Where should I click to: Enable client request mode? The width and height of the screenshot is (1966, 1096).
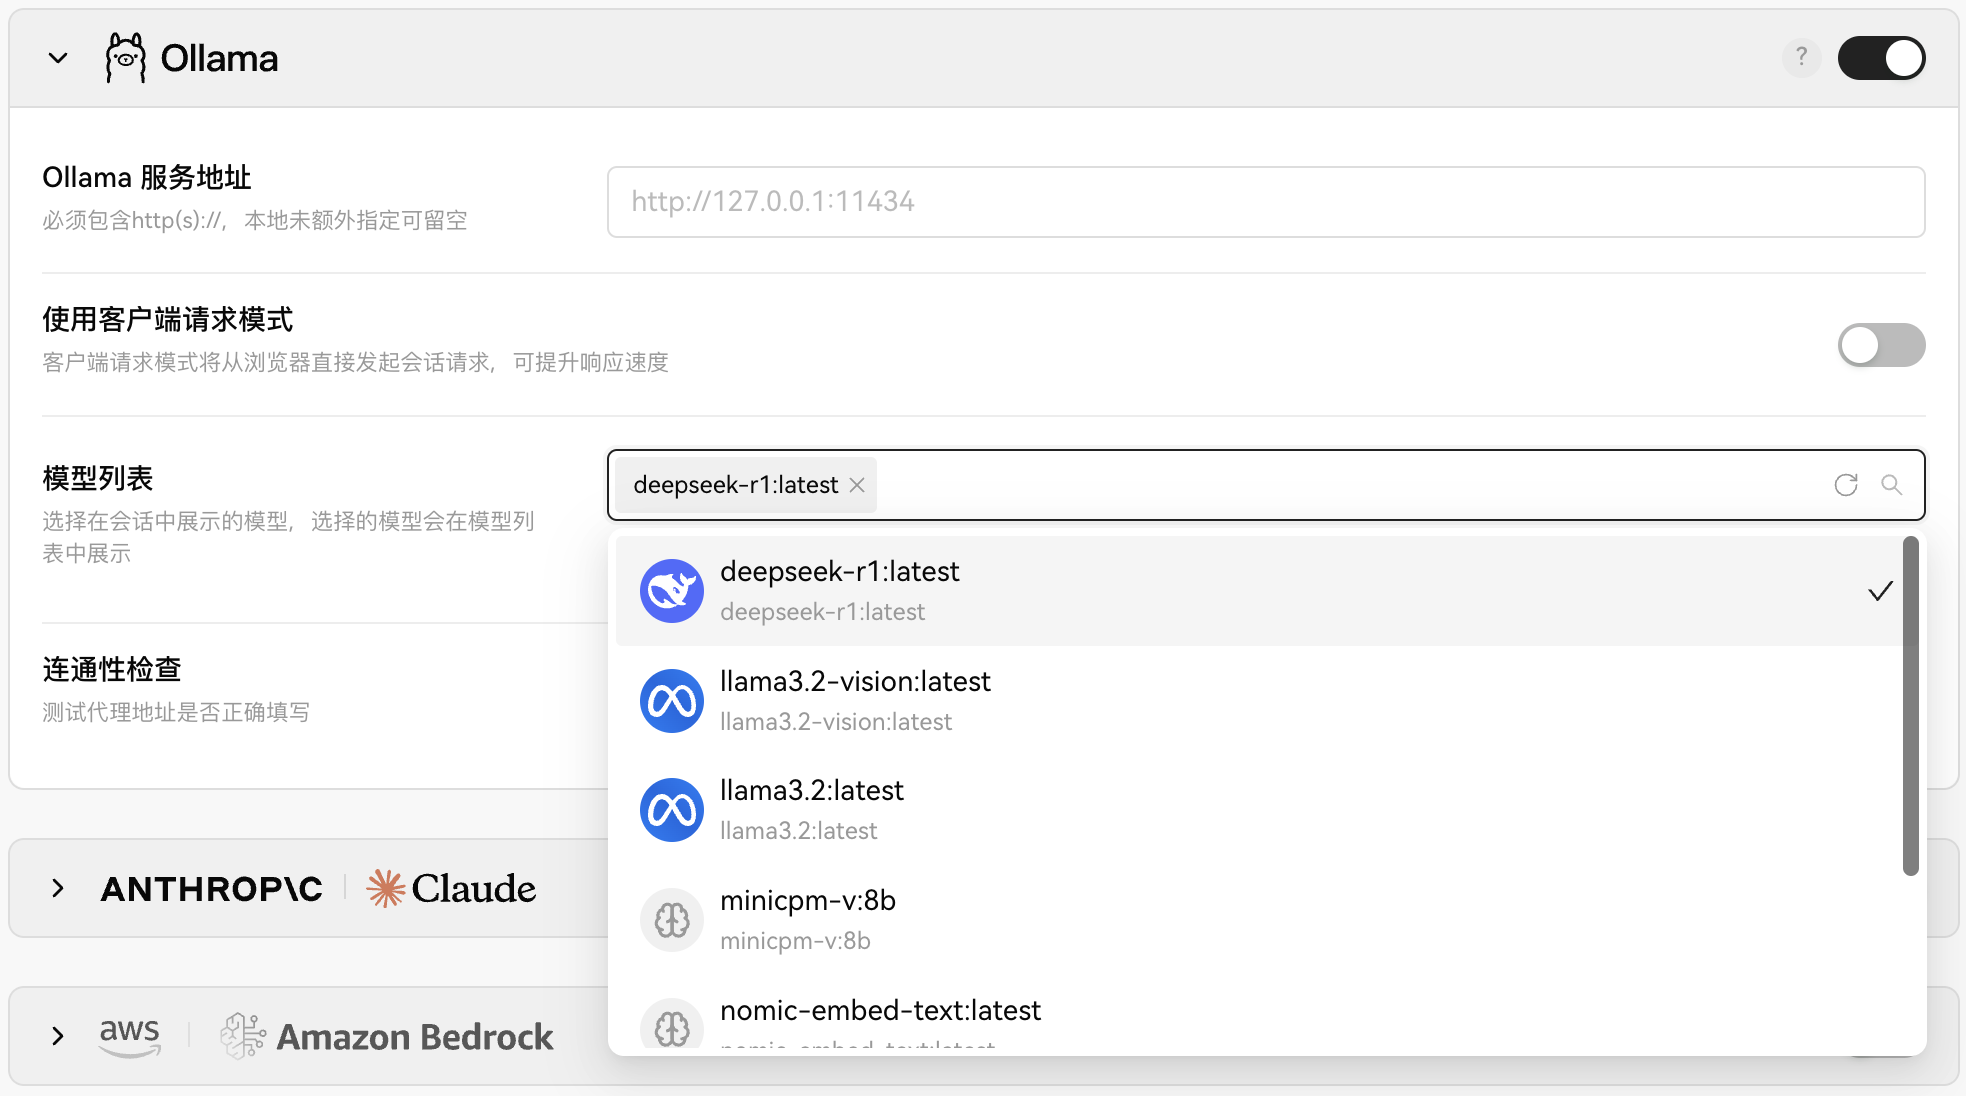(x=1881, y=344)
